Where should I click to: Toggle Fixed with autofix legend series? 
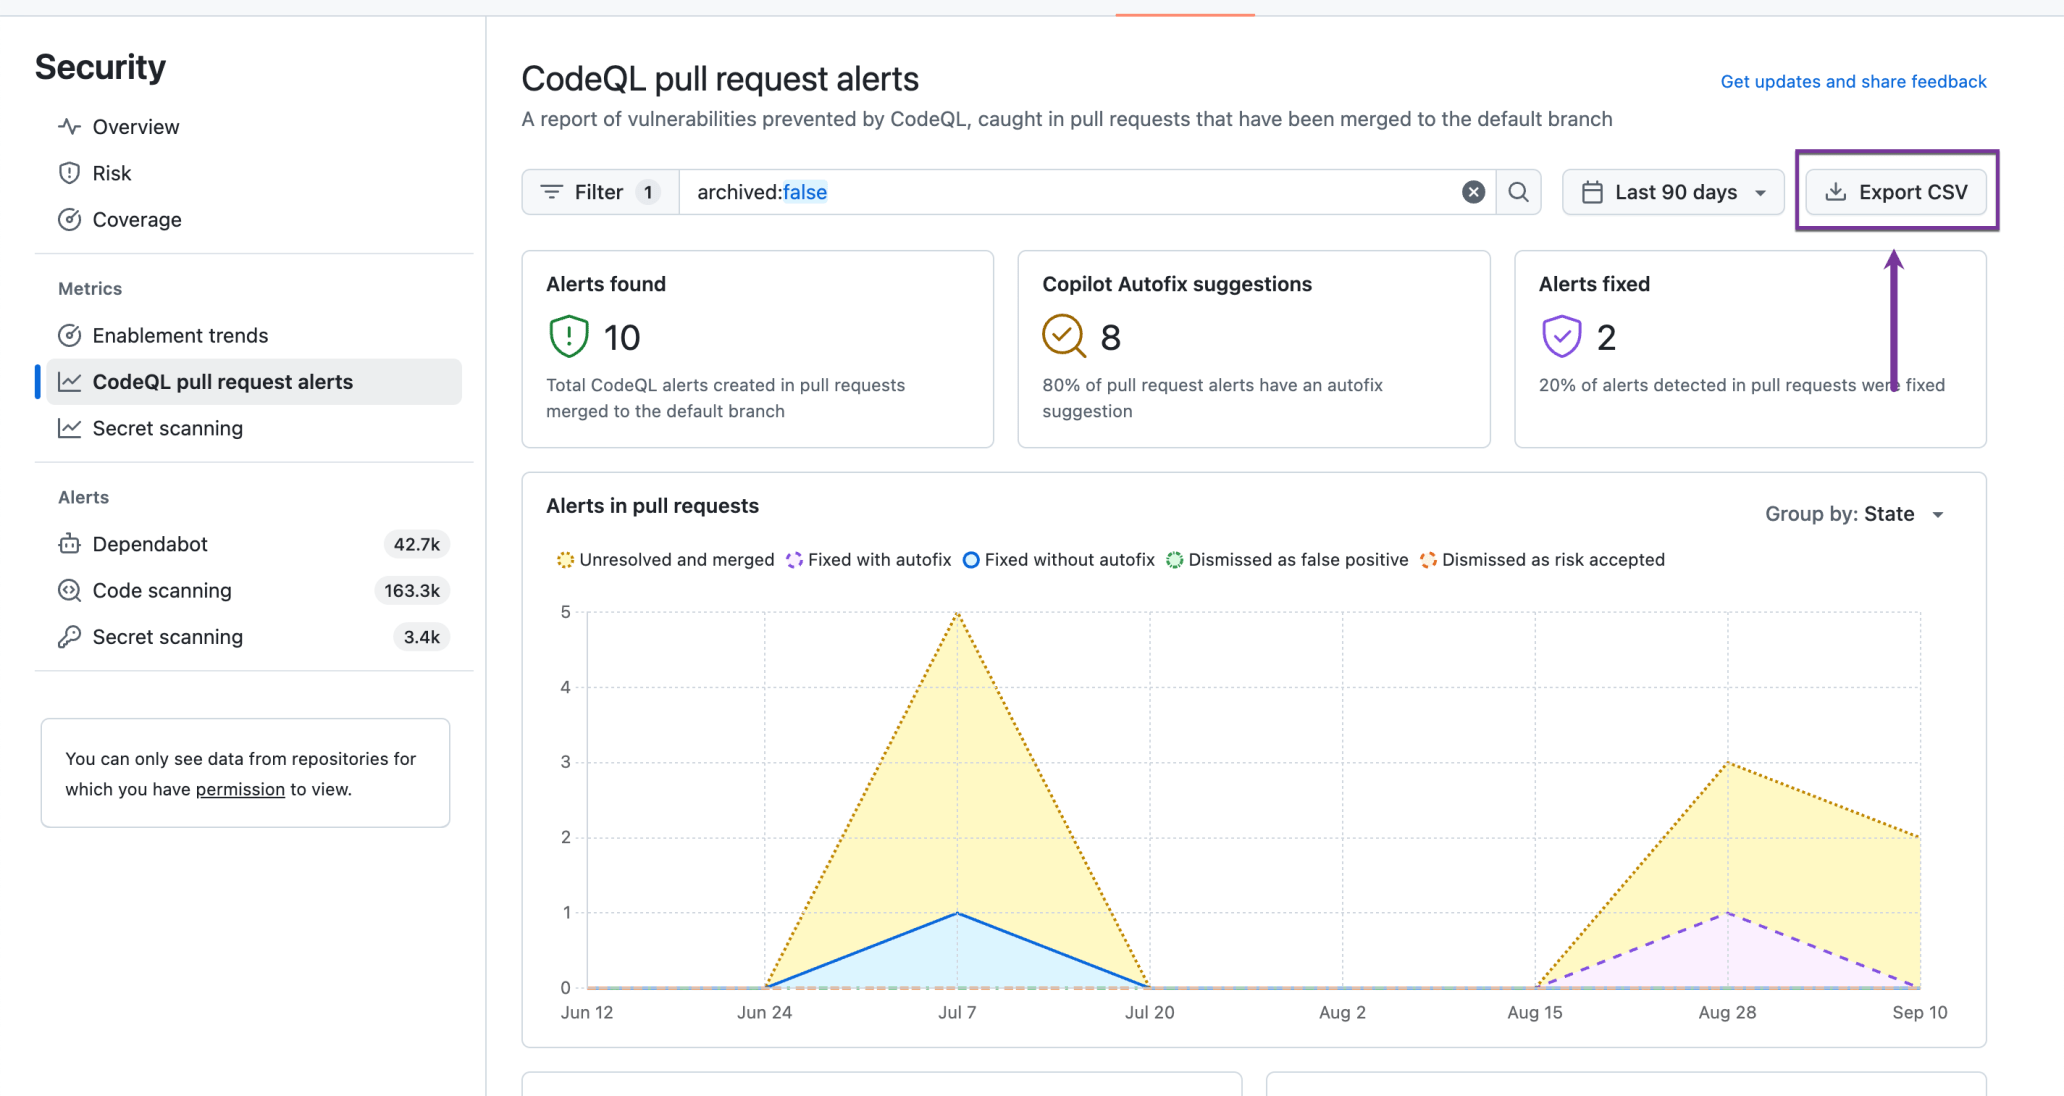pyautogui.click(x=868, y=560)
